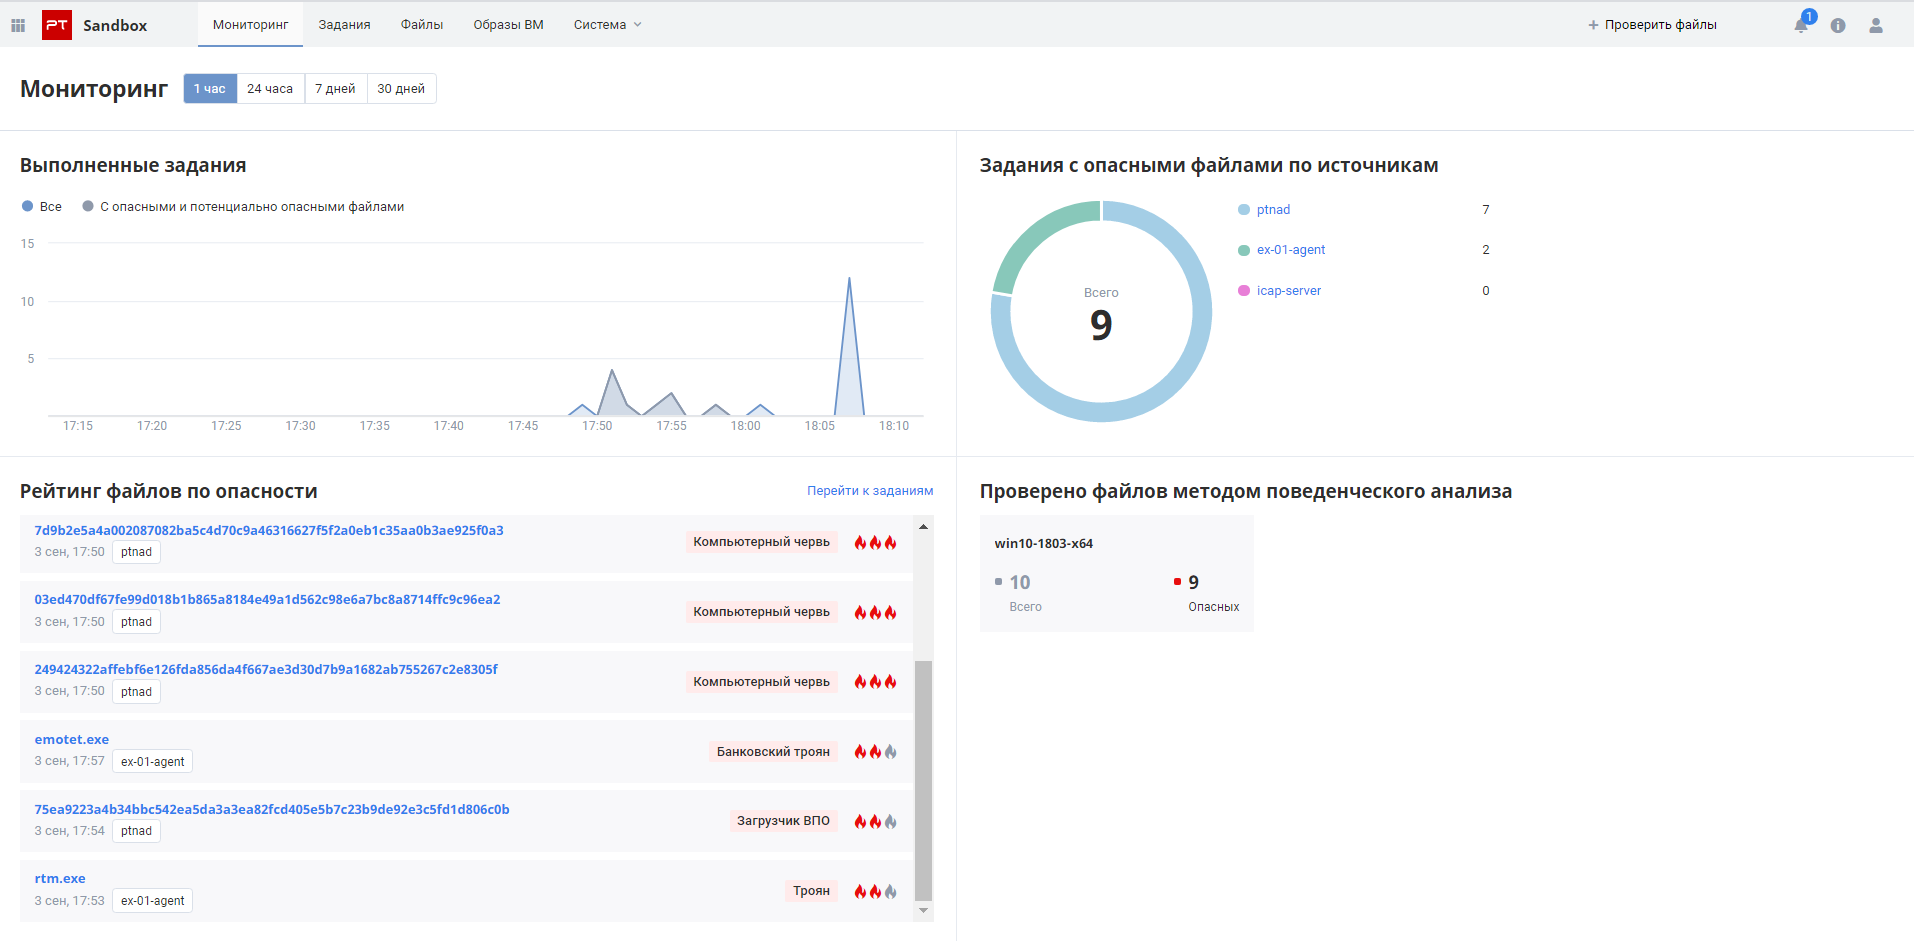The image size is (1914, 941).
Task: Click the danger flames for emotet.exe
Action: point(875,752)
